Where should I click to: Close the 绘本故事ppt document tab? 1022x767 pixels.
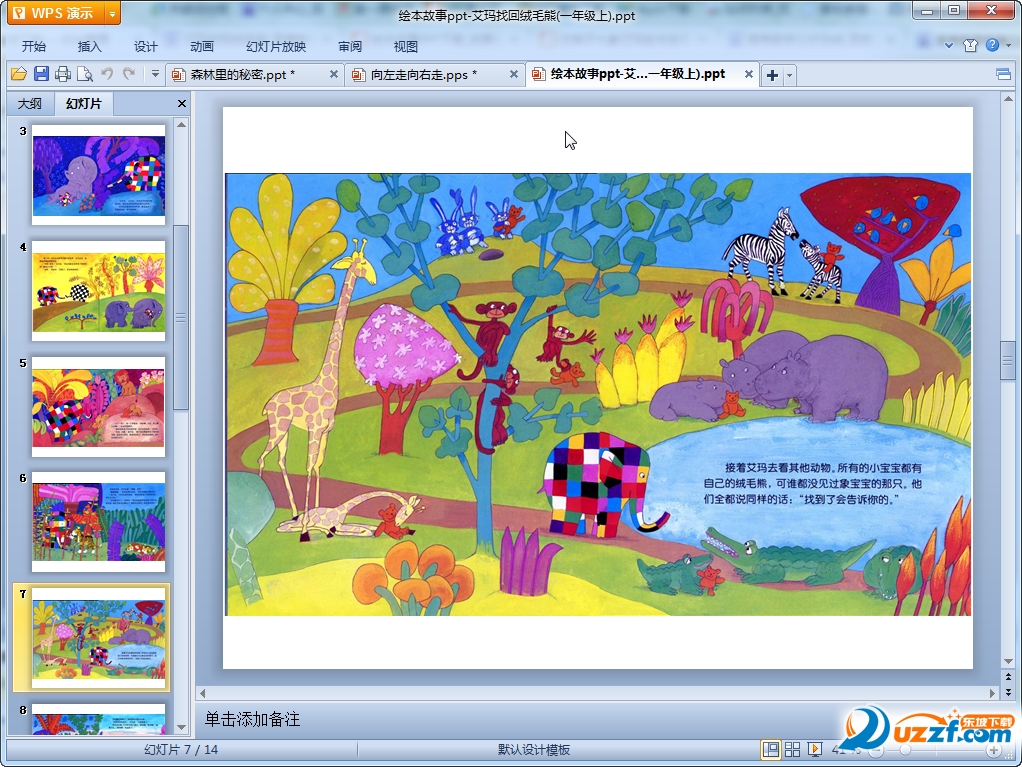pyautogui.click(x=749, y=74)
